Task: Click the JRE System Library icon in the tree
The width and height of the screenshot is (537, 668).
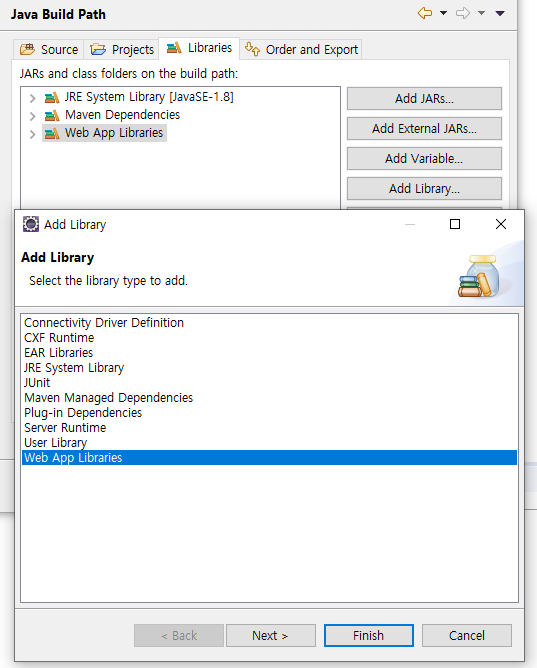Action: coord(52,98)
